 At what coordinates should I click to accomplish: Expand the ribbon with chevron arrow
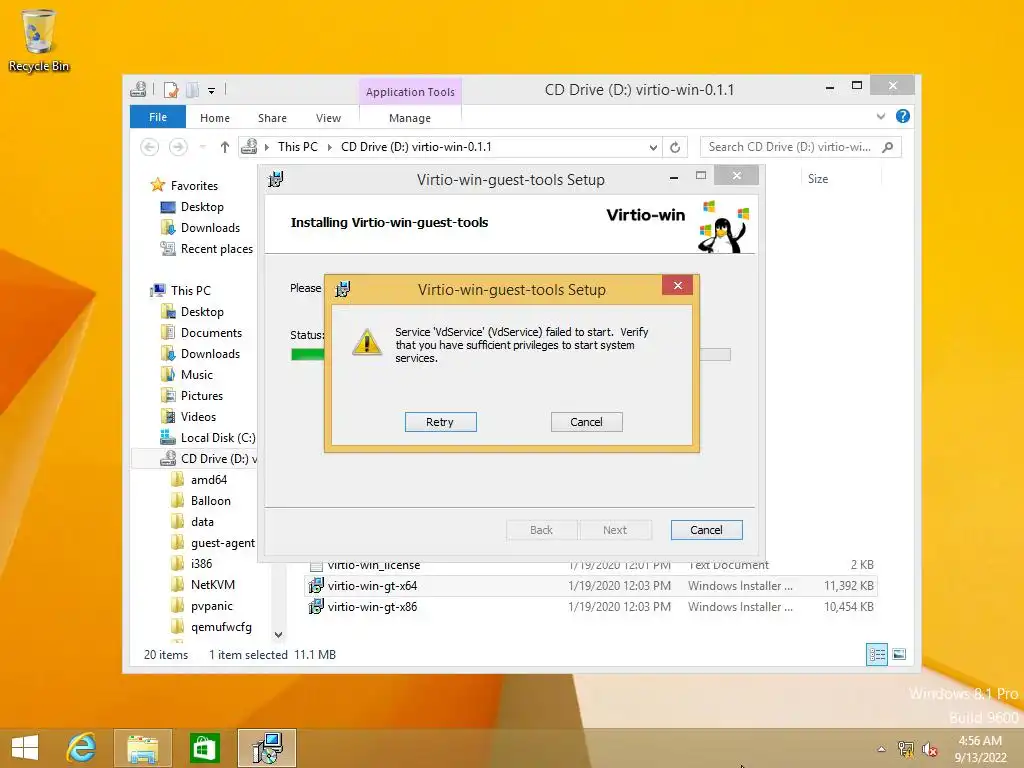tap(881, 116)
